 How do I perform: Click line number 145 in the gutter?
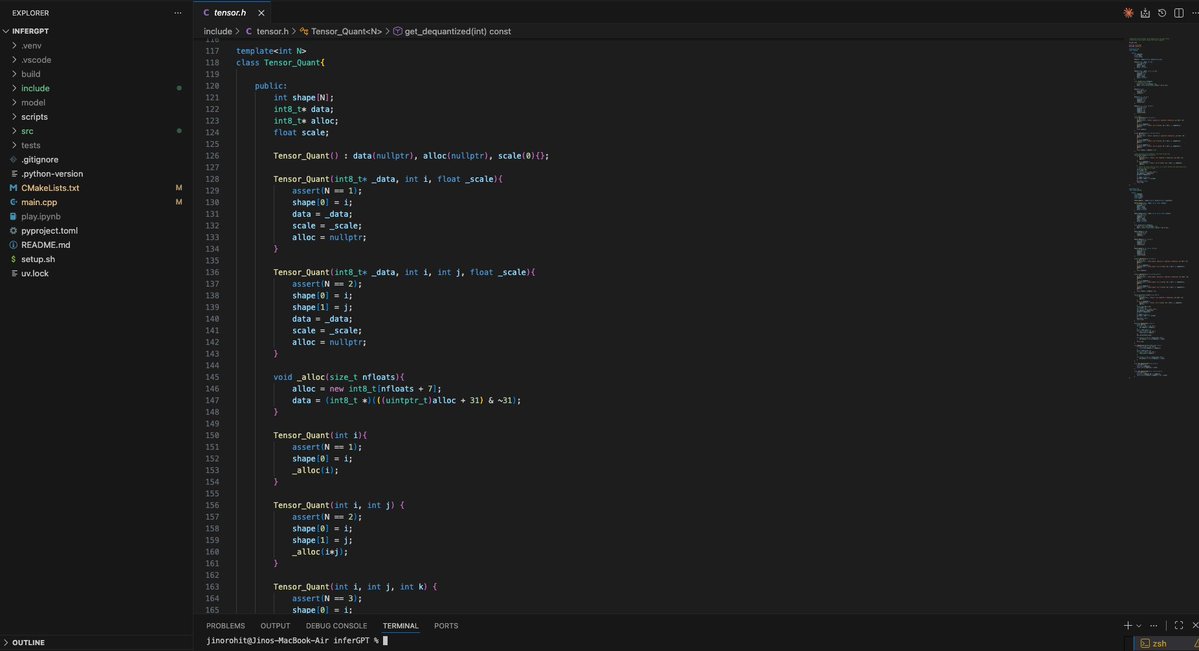click(x=212, y=377)
